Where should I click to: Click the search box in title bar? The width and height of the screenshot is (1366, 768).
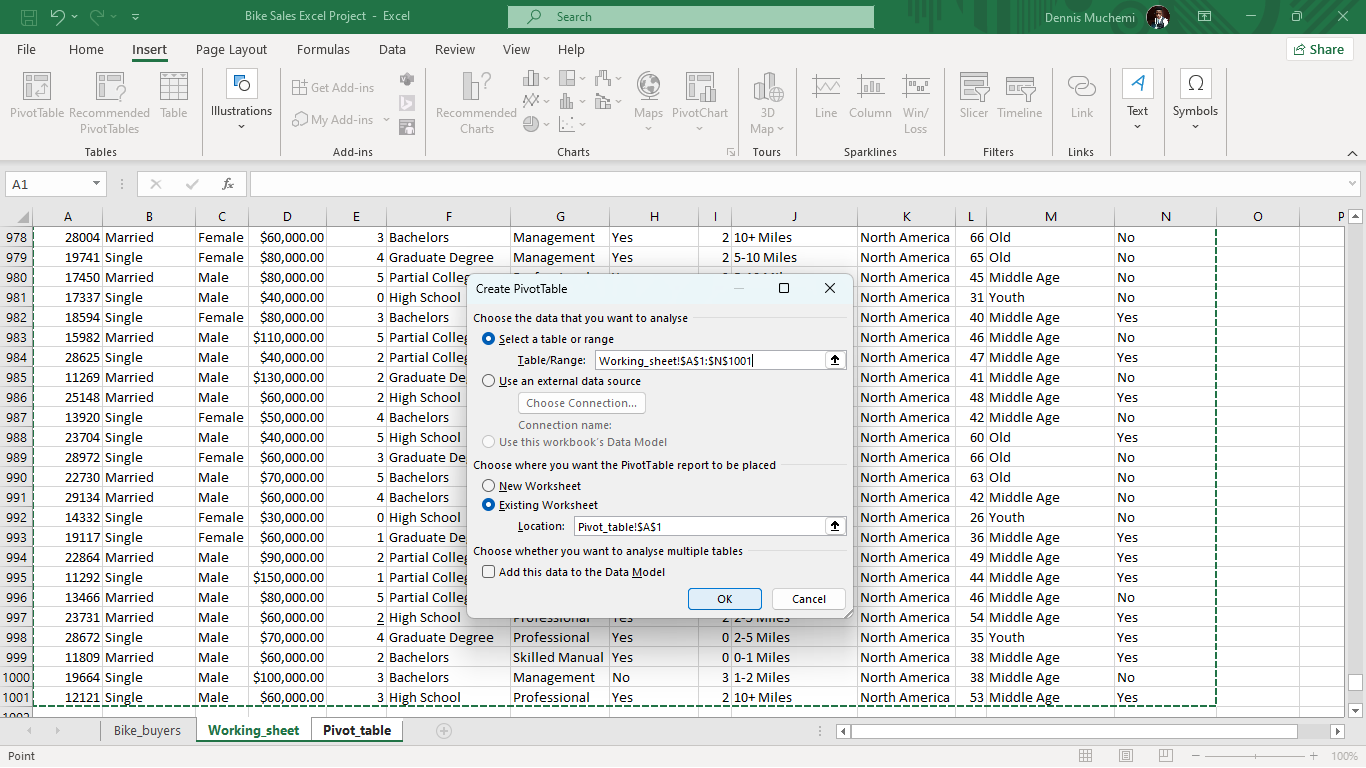691,17
